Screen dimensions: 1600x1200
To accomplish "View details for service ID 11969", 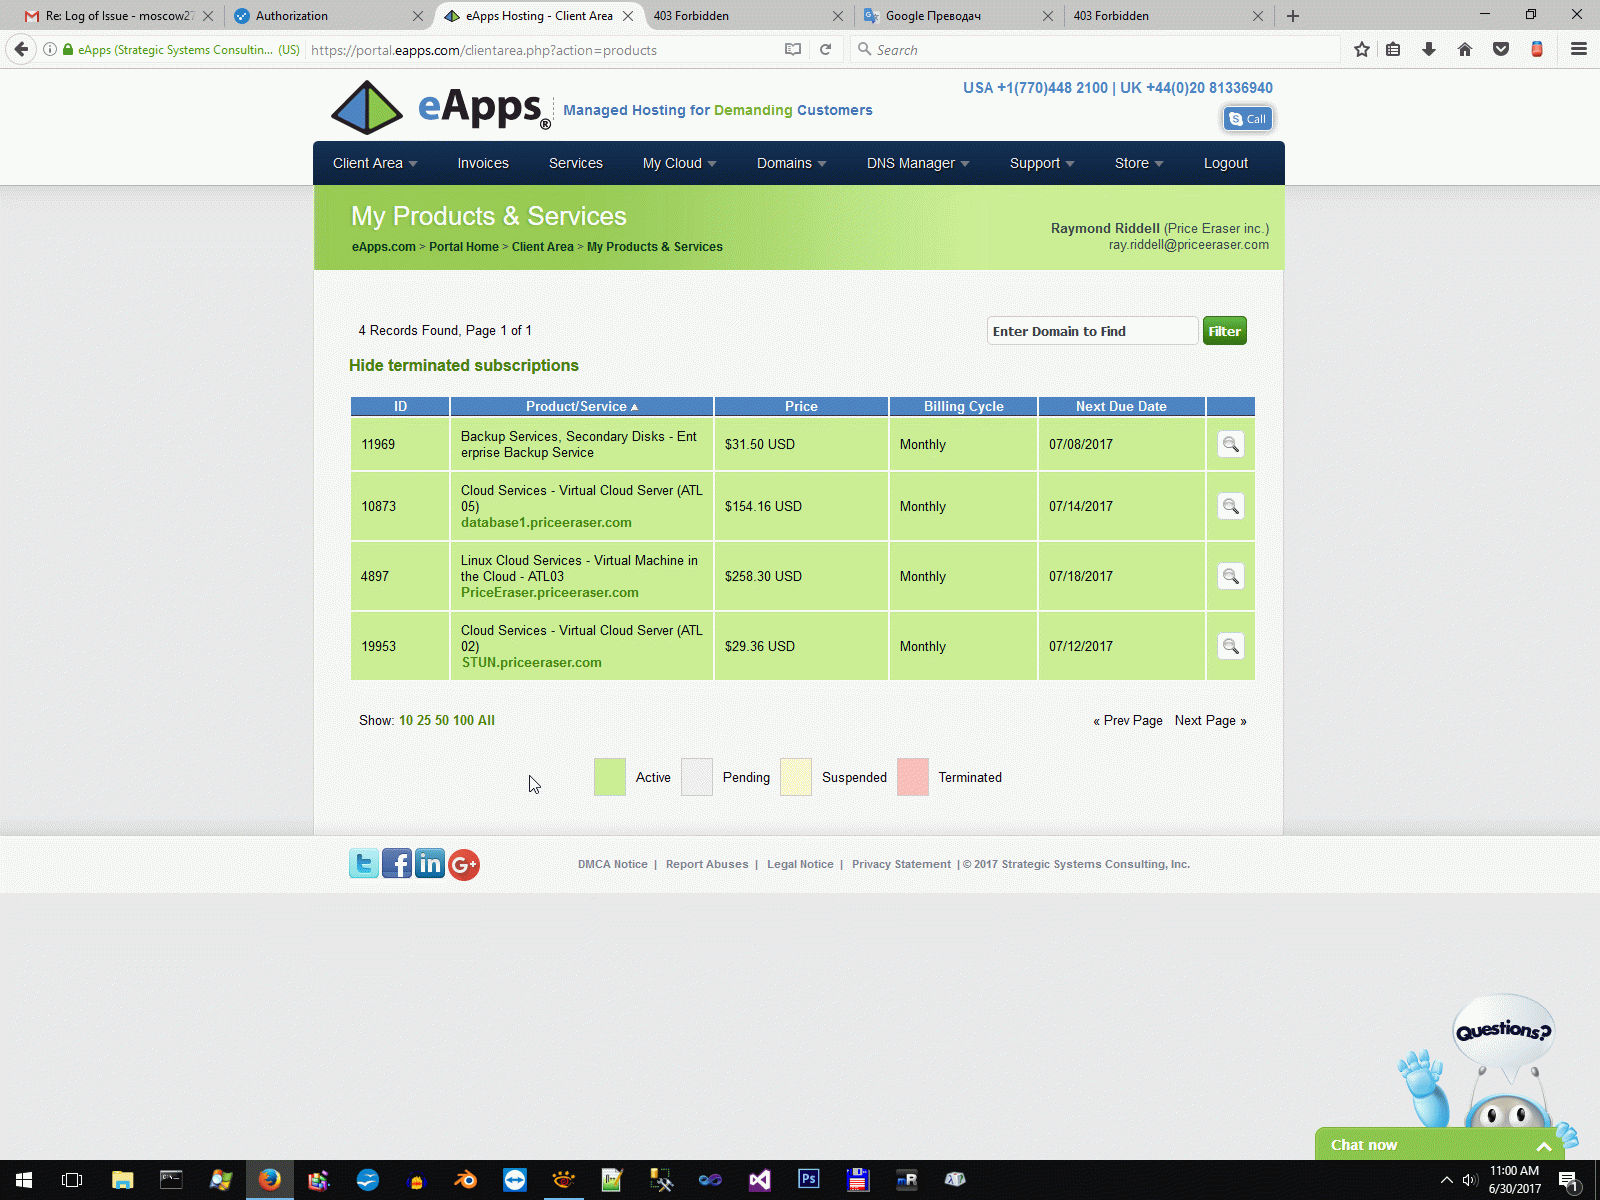I will point(1231,444).
